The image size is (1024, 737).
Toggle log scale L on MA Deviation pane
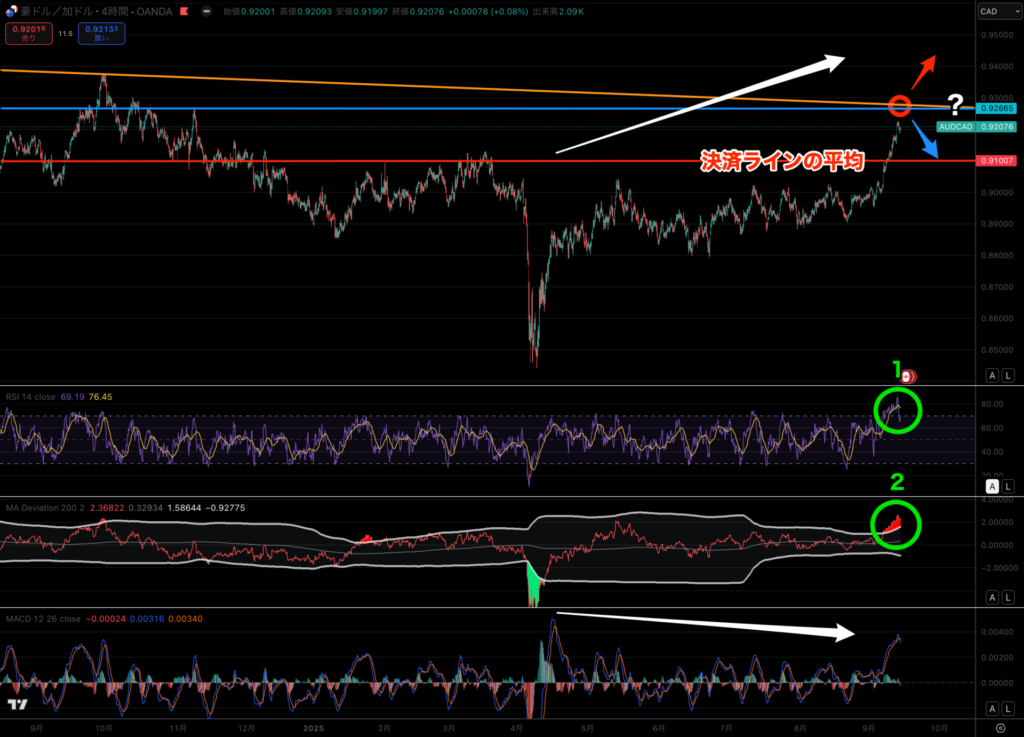coord(1008,597)
